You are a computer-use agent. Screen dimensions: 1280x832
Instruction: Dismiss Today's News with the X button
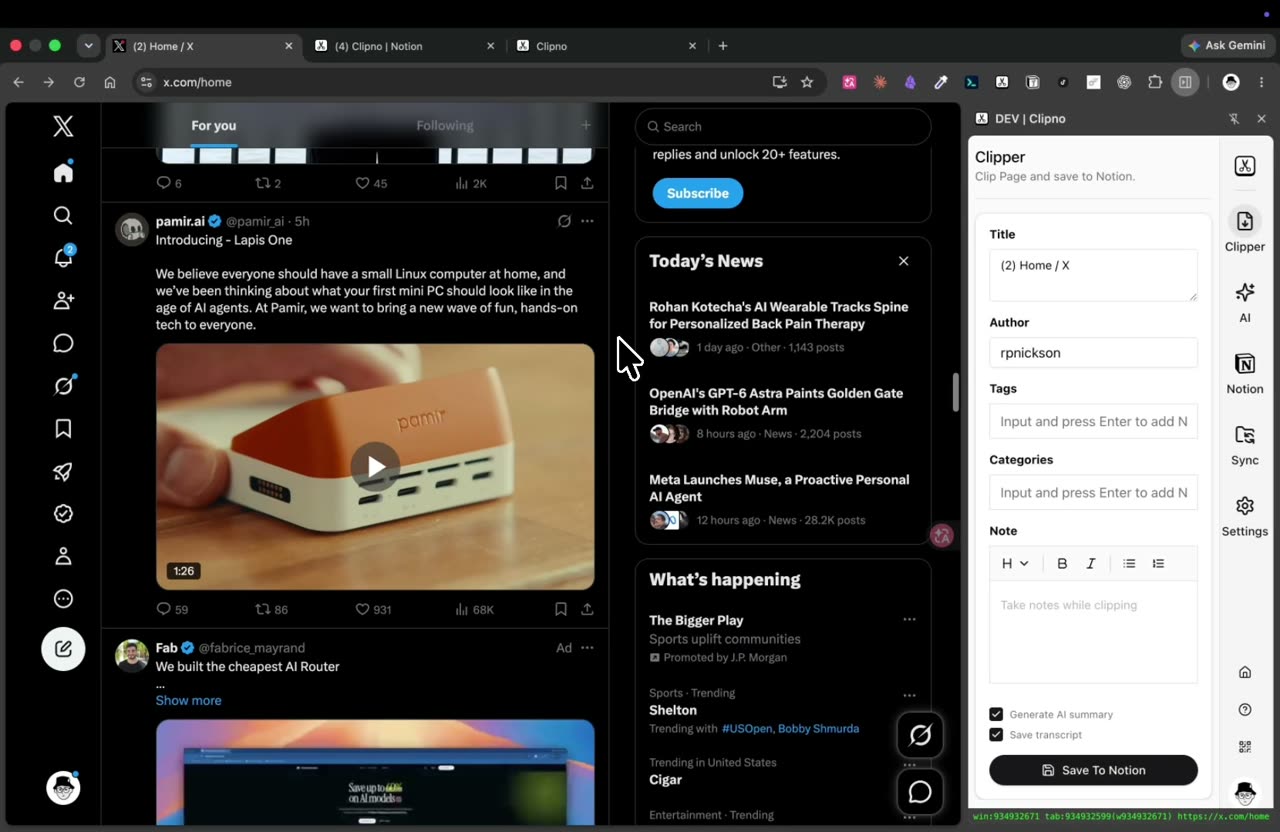click(903, 261)
